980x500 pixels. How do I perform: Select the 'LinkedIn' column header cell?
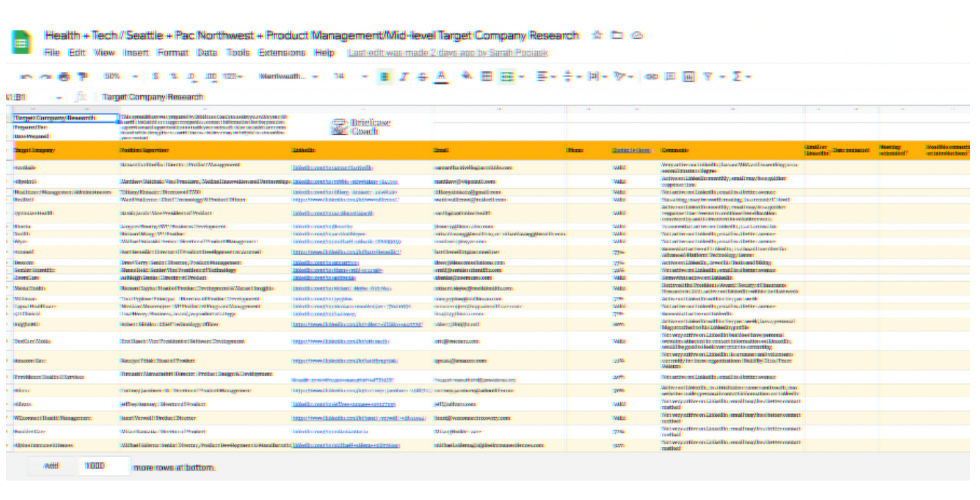pos(361,150)
